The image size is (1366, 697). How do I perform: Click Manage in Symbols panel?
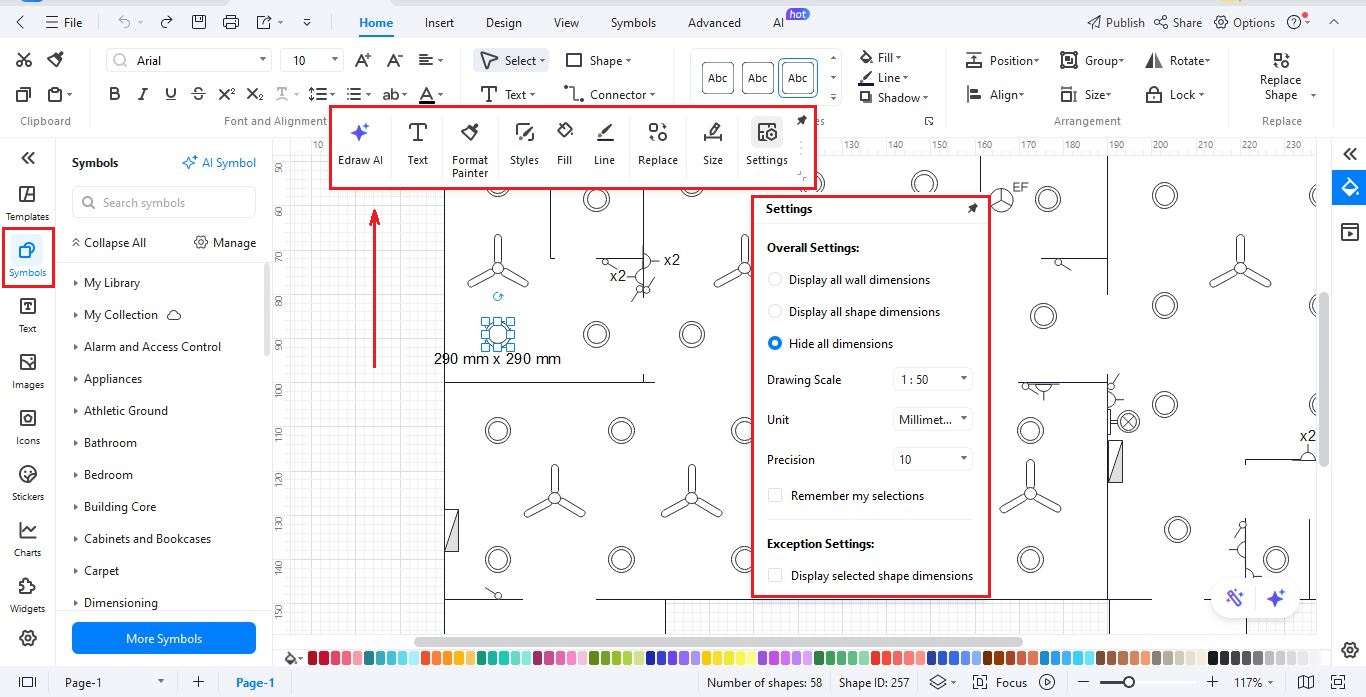[225, 242]
